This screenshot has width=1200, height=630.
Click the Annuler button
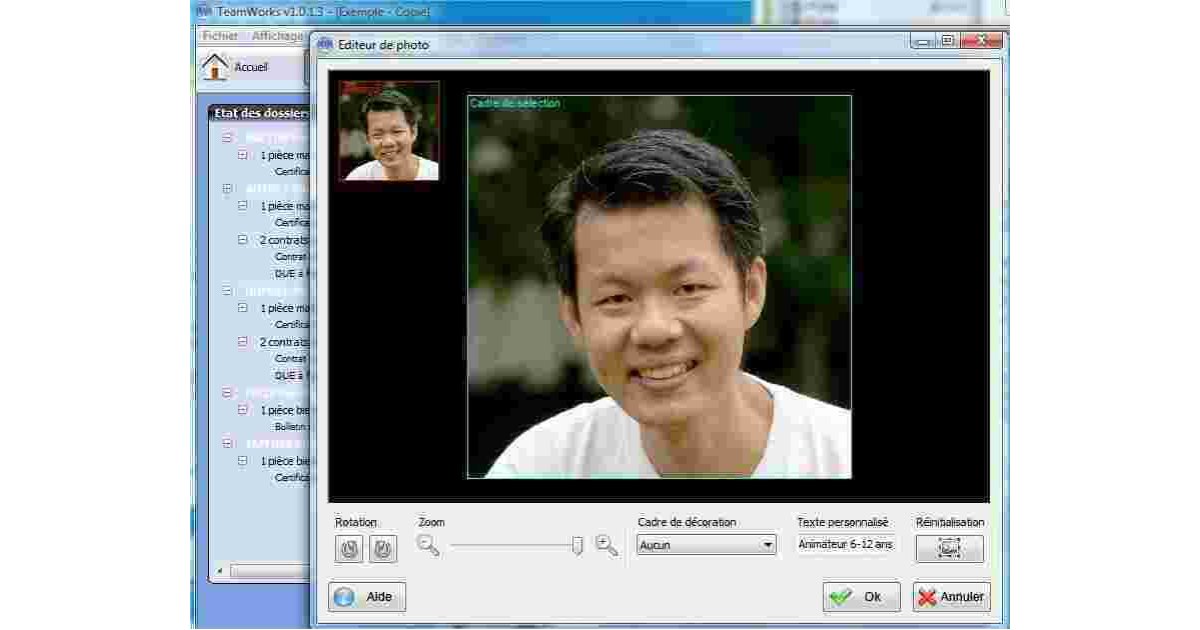point(951,597)
